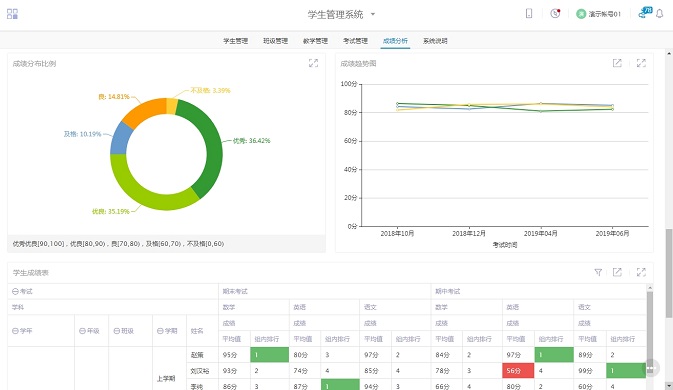
Task: Open the share icon with 78 badge
Action: click(x=644, y=12)
